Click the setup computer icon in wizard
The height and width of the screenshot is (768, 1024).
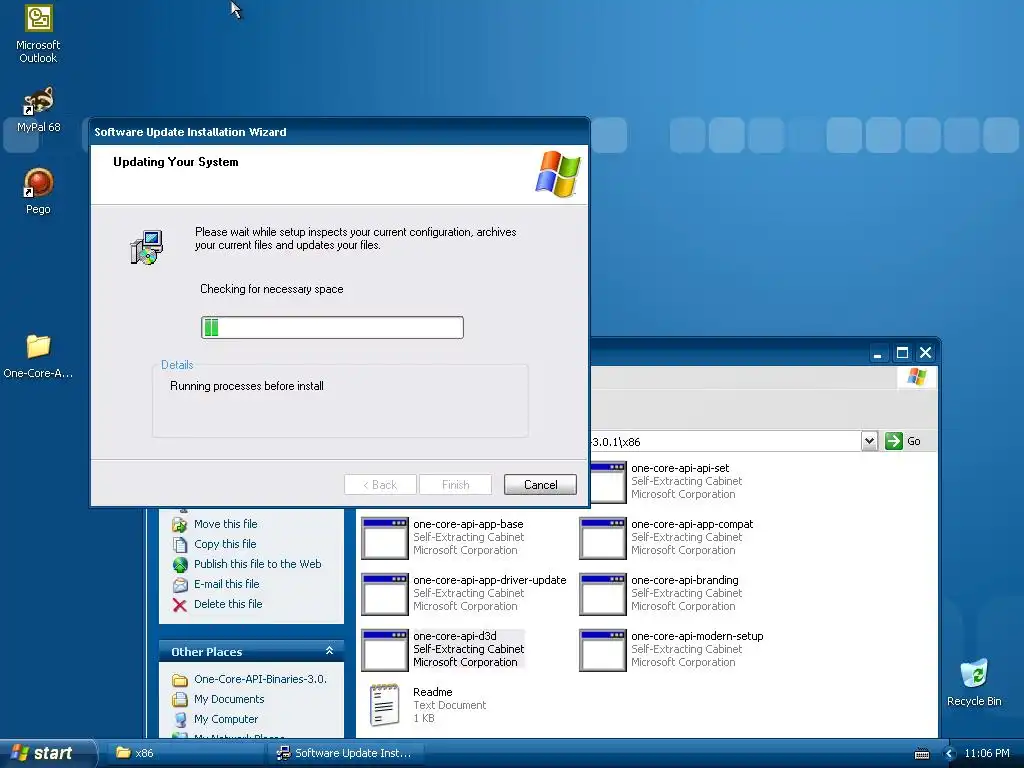click(x=146, y=247)
